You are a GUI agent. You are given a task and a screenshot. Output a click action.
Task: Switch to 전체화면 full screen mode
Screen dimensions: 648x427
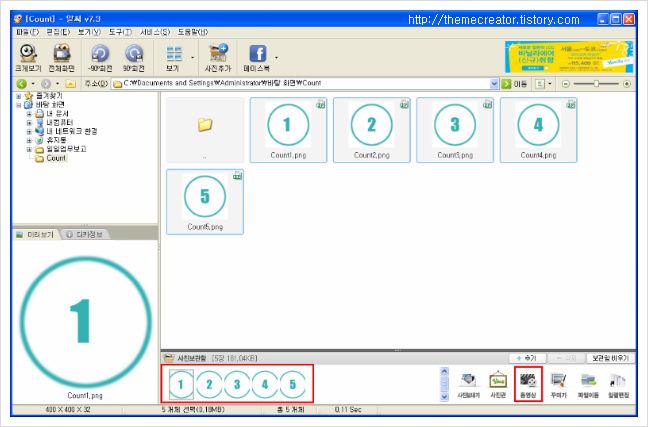tap(62, 57)
